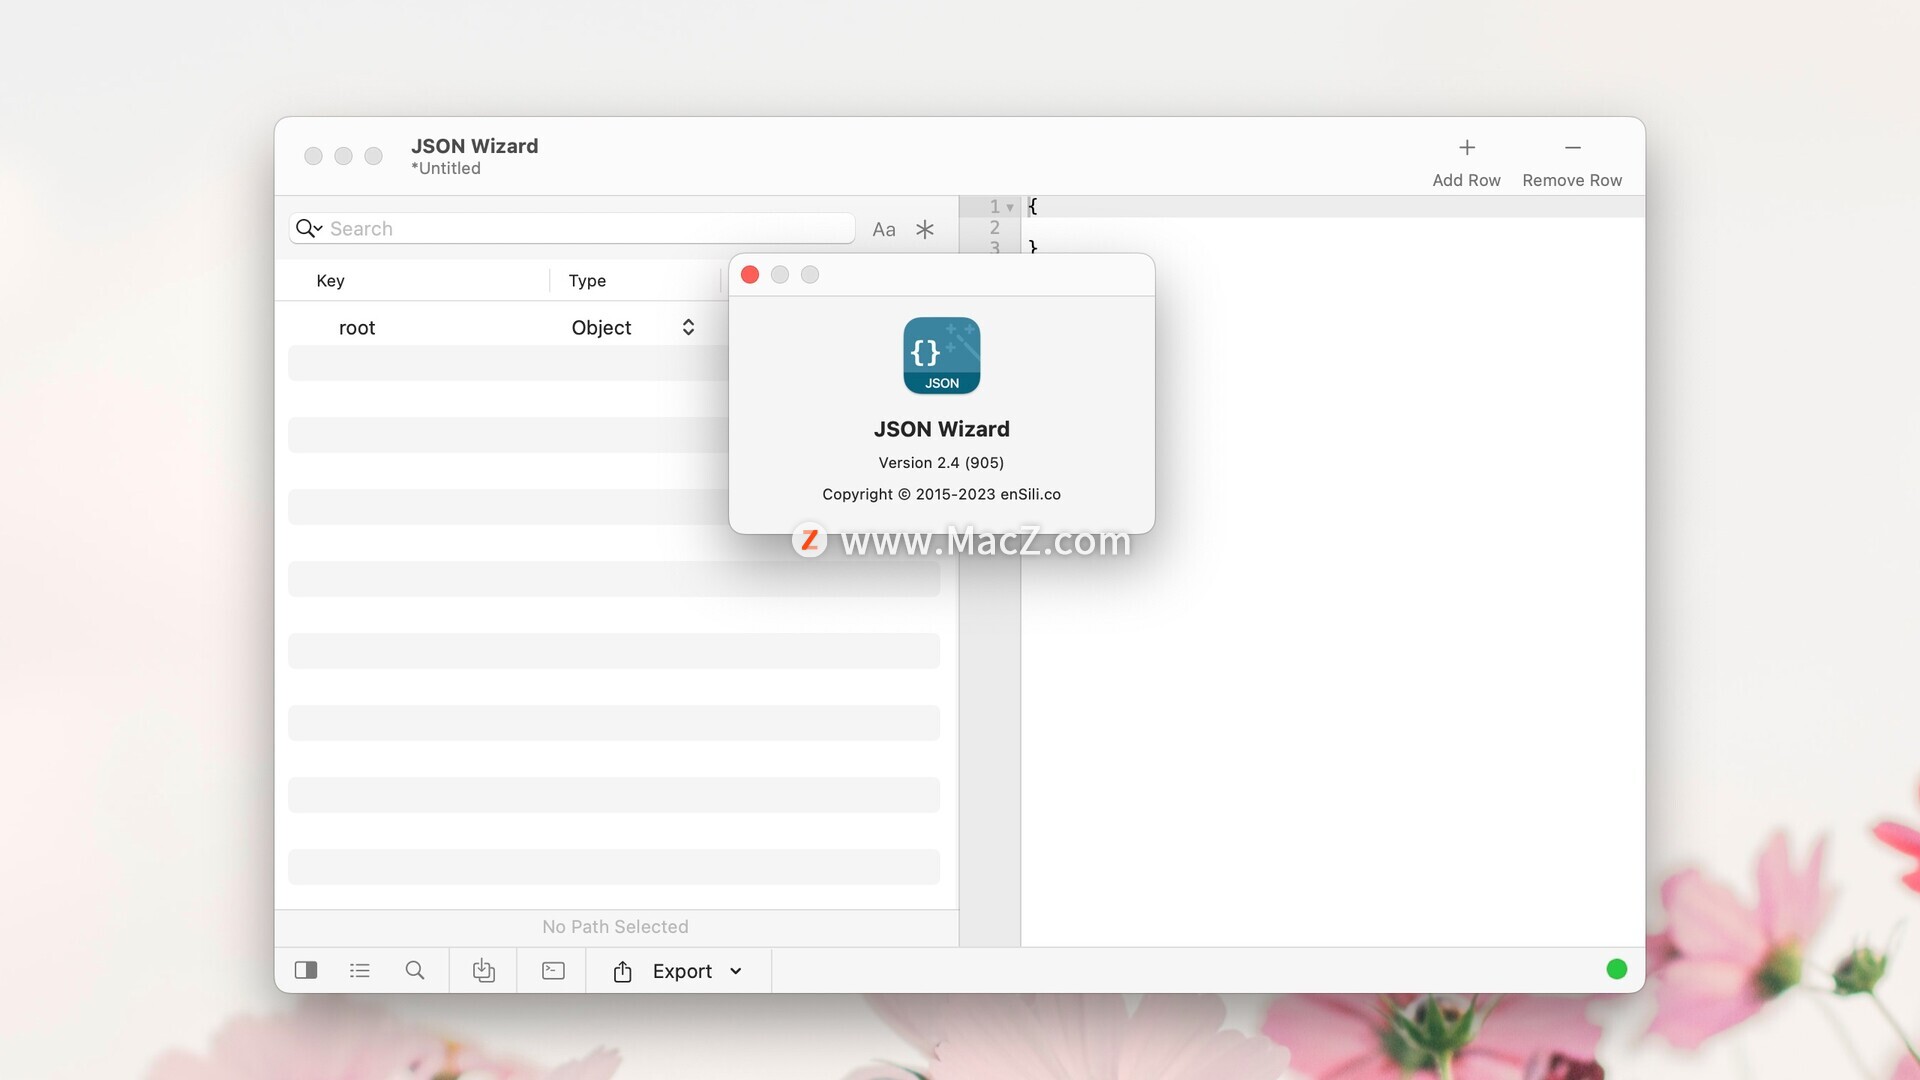Show the list outline view icon
This screenshot has width=1920, height=1080.
360,971
